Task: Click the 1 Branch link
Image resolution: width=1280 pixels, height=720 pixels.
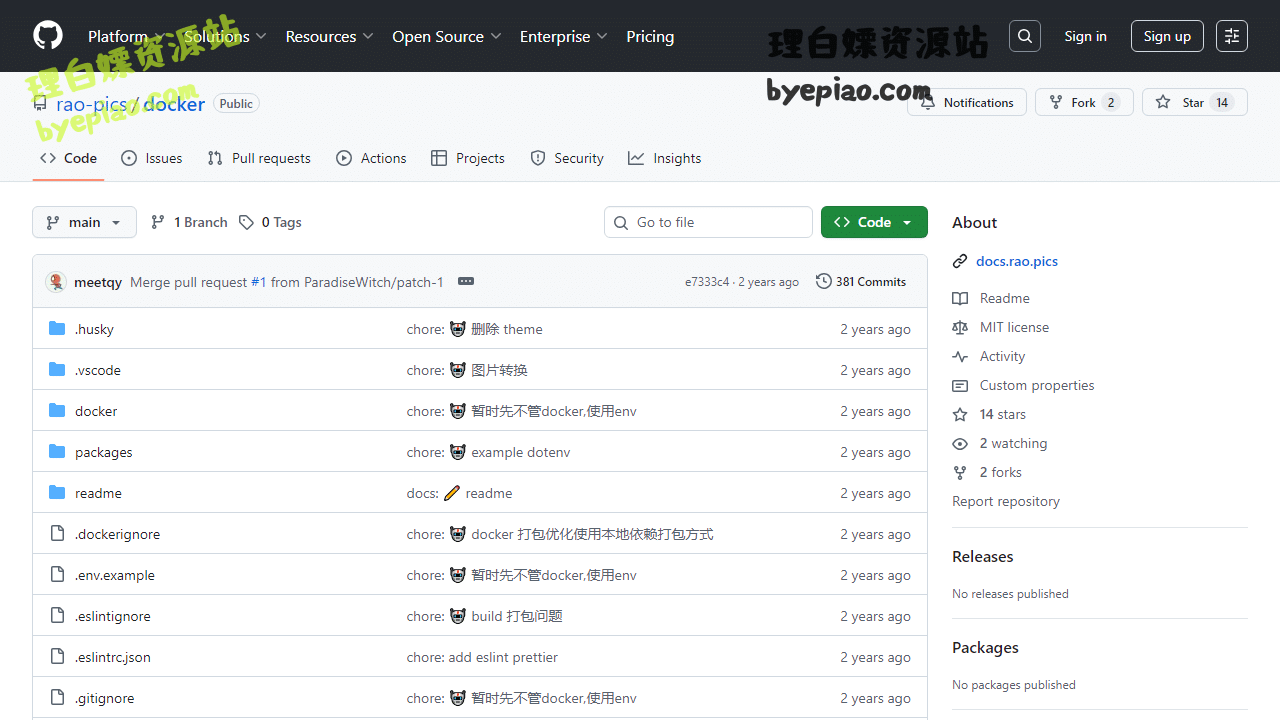Action: click(190, 222)
